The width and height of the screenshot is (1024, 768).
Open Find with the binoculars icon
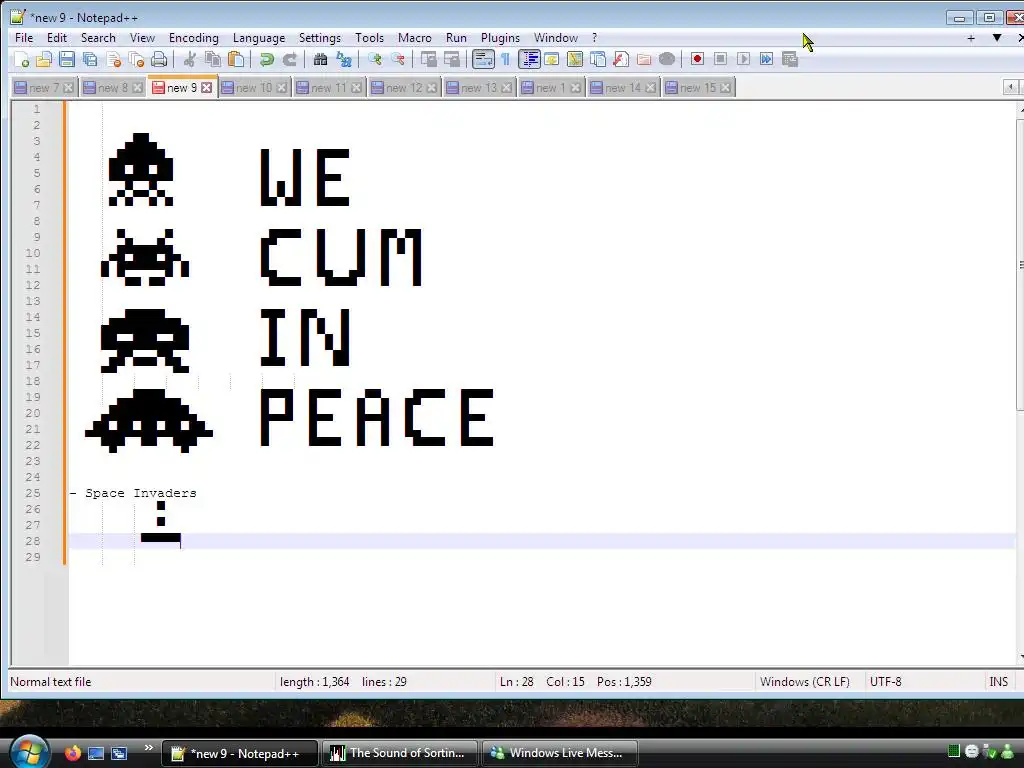tap(320, 59)
